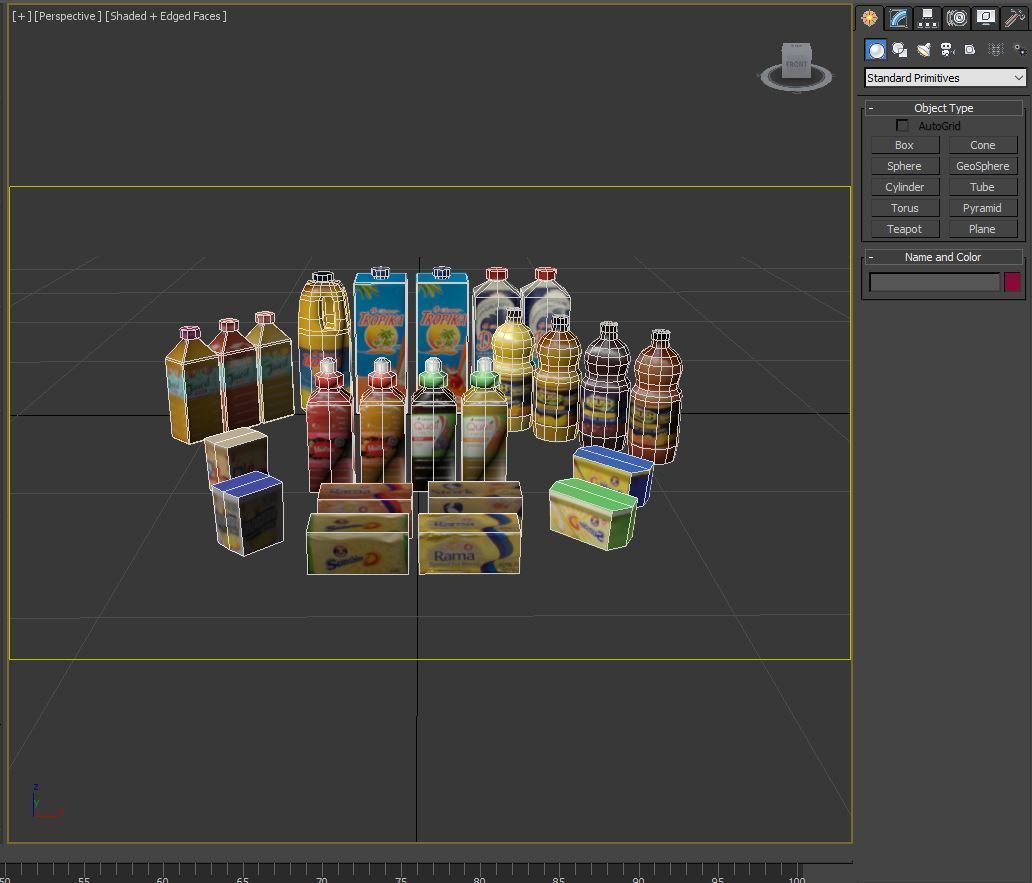Image resolution: width=1032 pixels, height=883 pixels.
Task: Select the Lights category icon
Action: (x=923, y=50)
